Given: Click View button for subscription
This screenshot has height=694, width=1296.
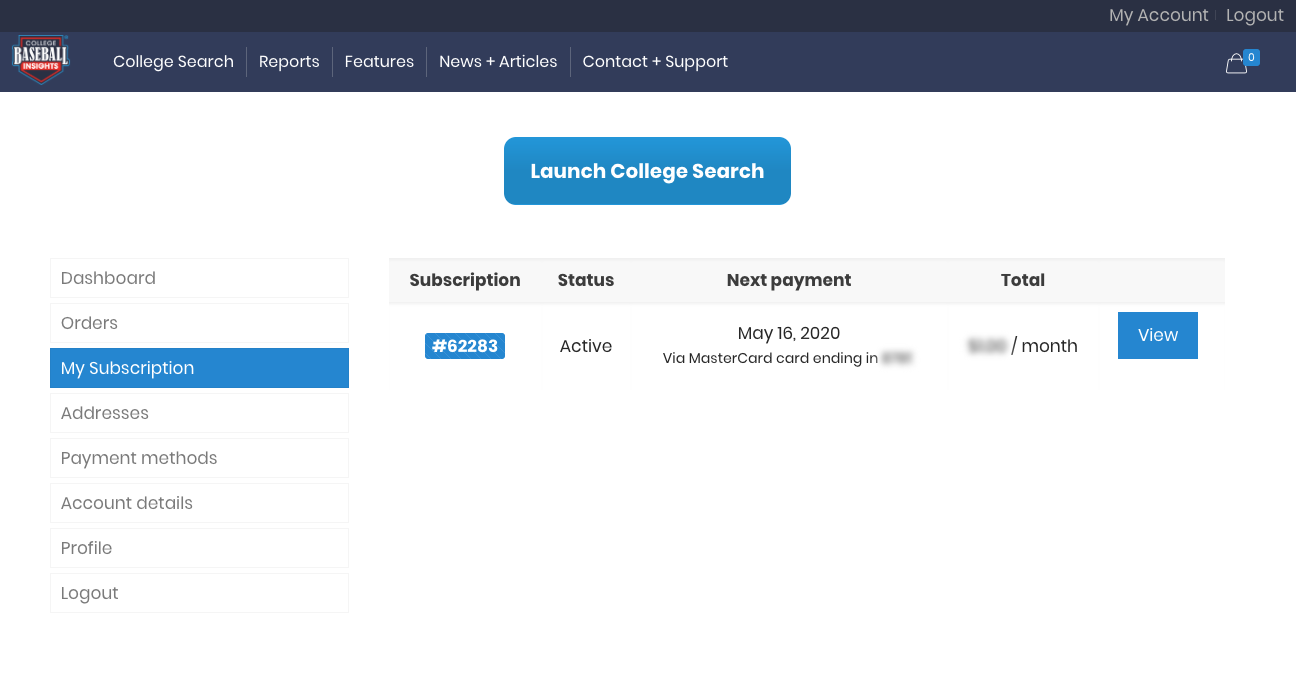Looking at the screenshot, I should (x=1157, y=335).
